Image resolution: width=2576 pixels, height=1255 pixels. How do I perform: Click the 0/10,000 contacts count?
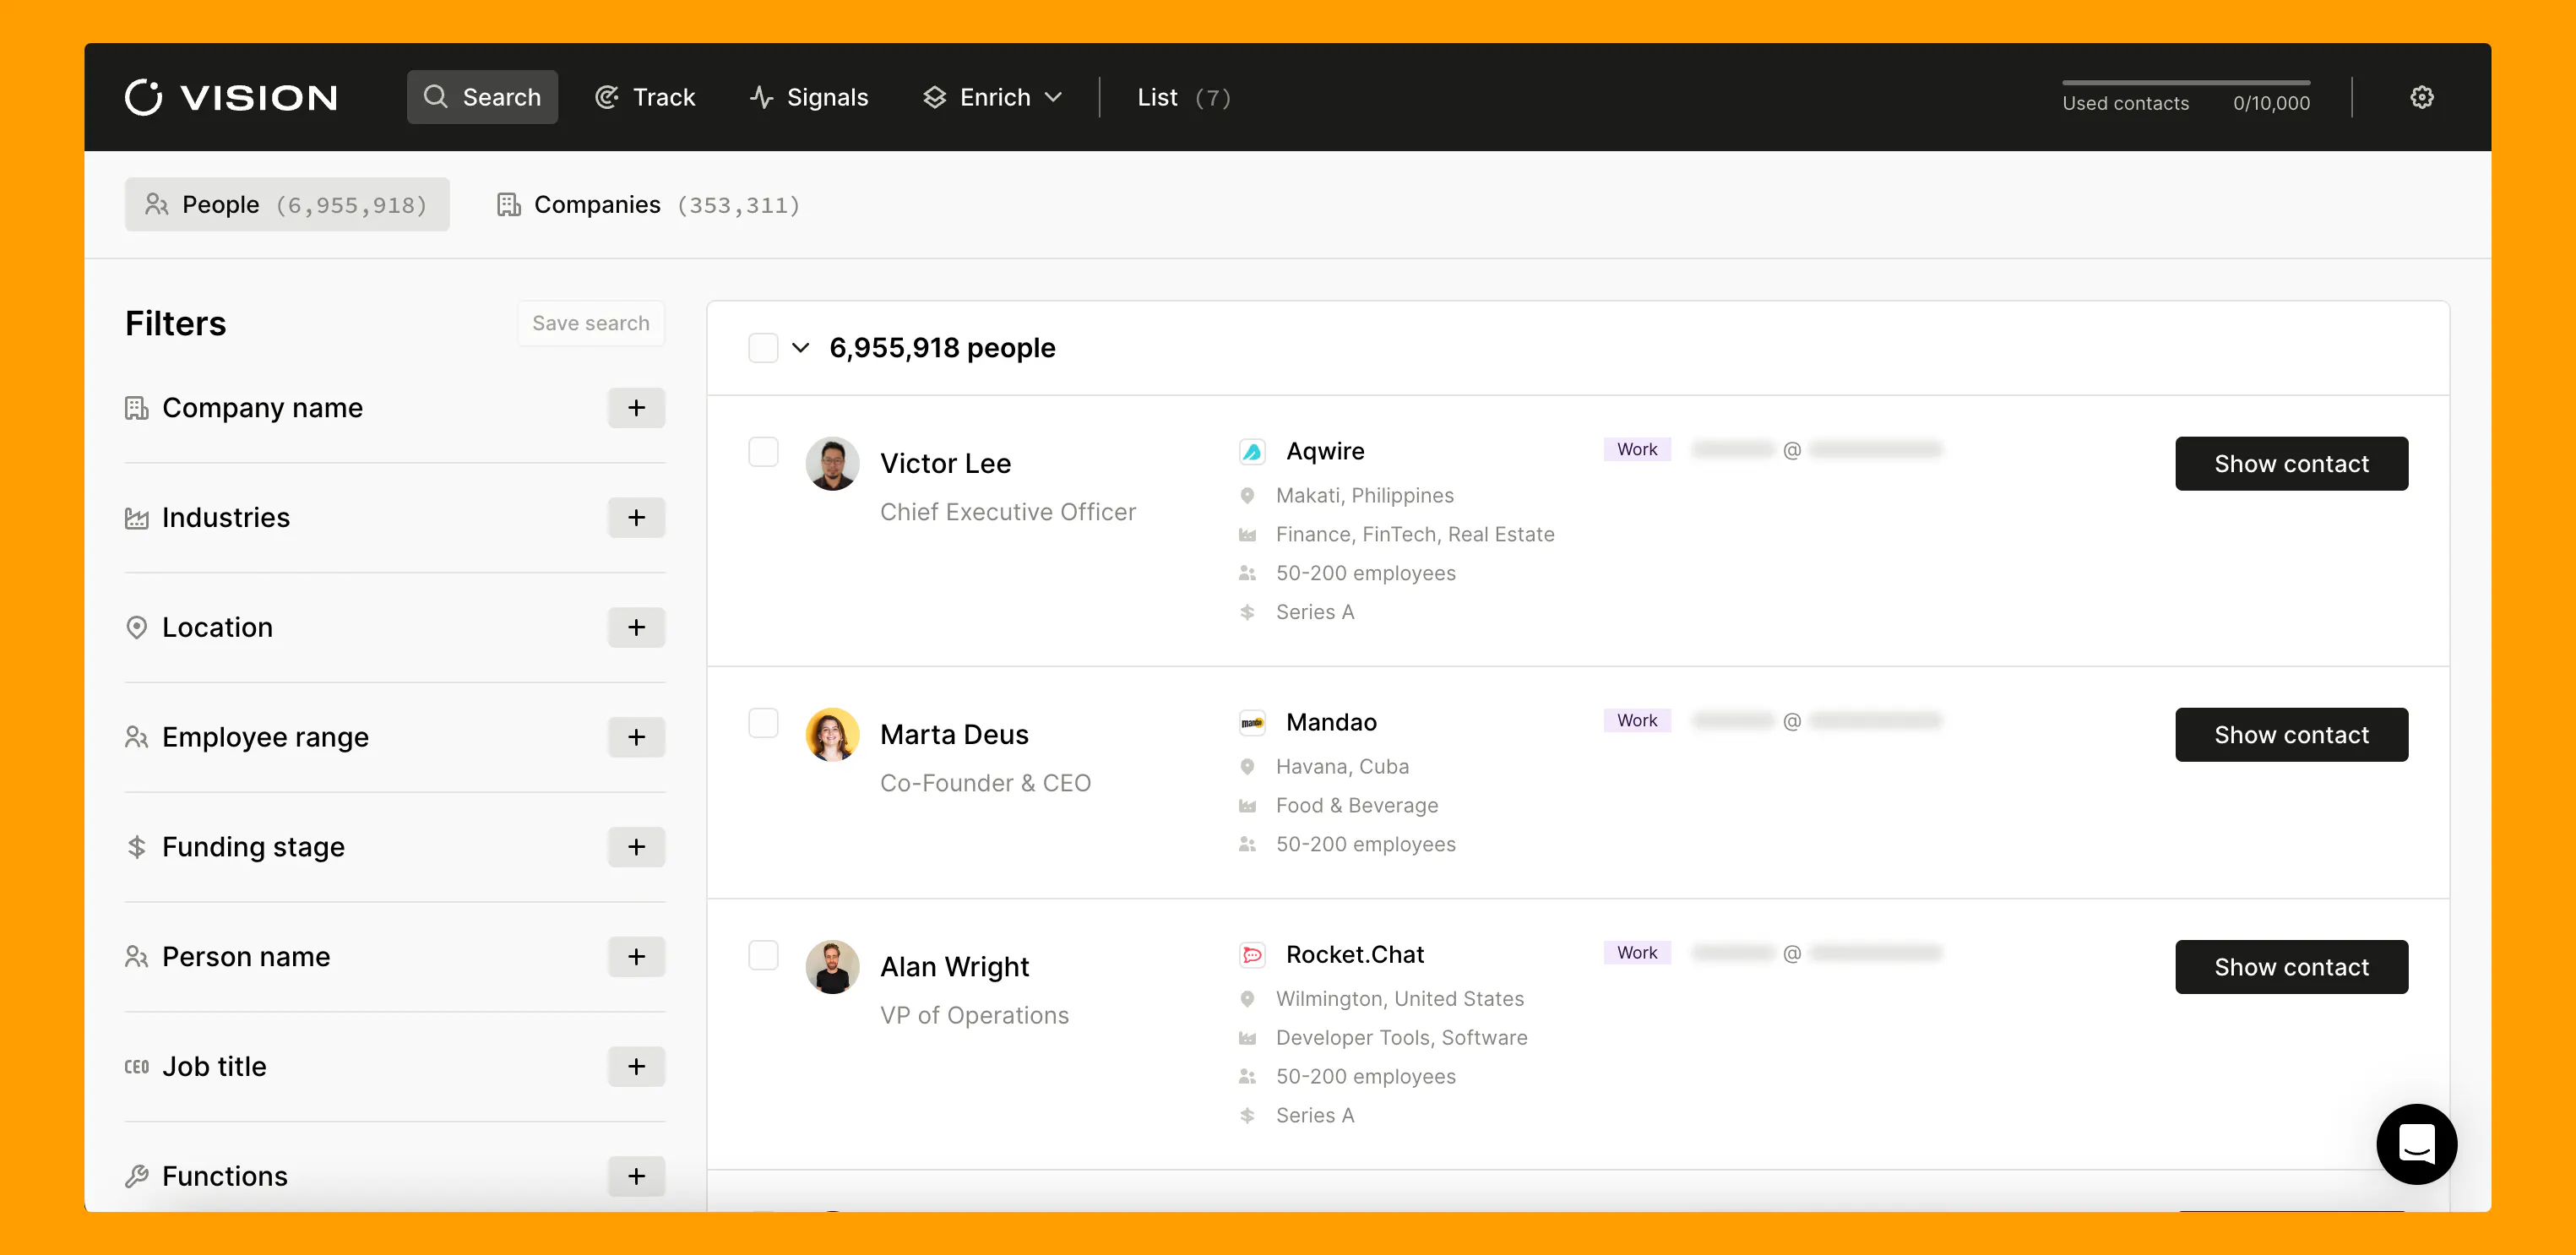[x=2271, y=103]
